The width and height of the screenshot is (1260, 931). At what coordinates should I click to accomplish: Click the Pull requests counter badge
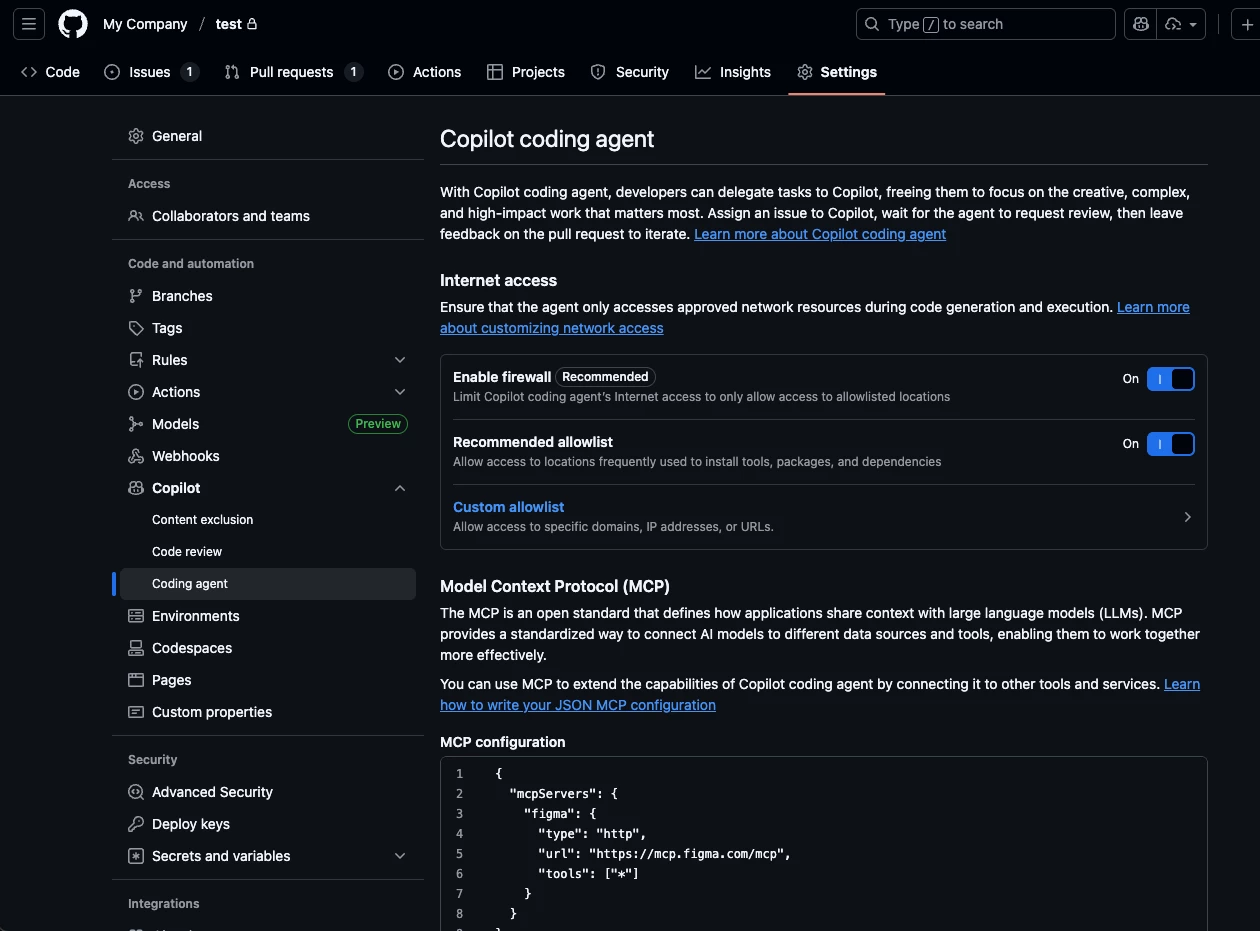353,72
